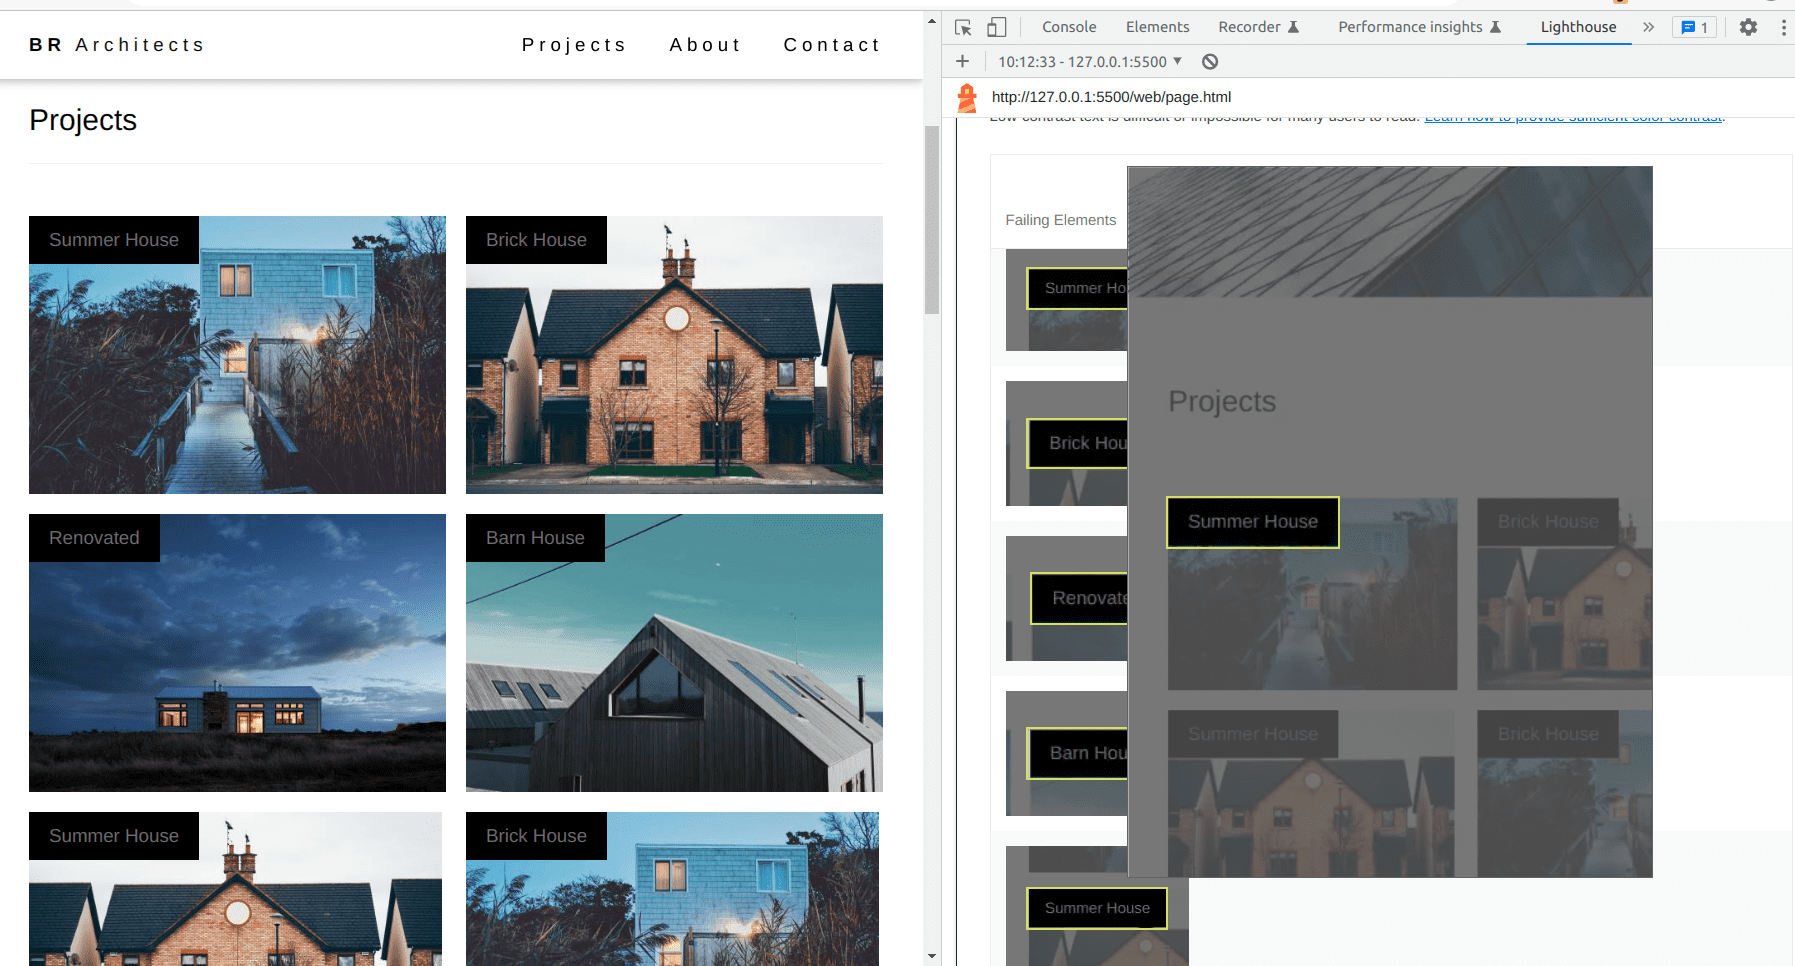Click the color contrast learn-more link

pyautogui.click(x=1572, y=119)
